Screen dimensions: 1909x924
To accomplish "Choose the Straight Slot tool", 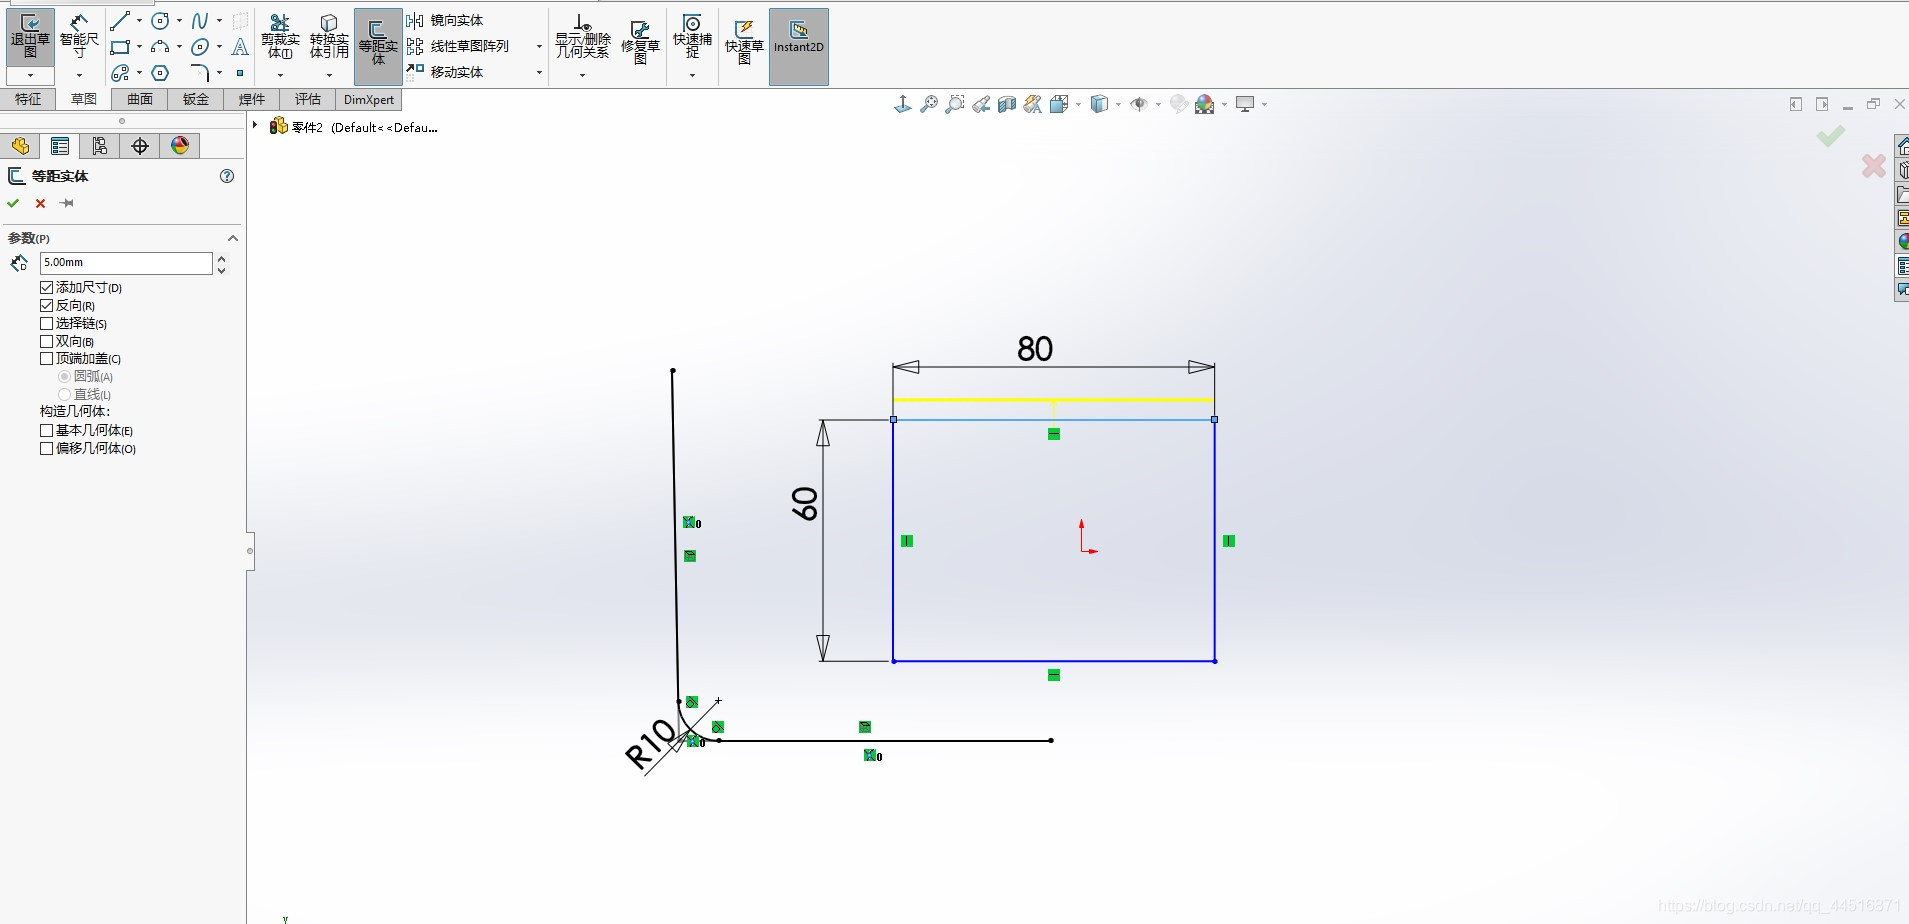I will (120, 73).
